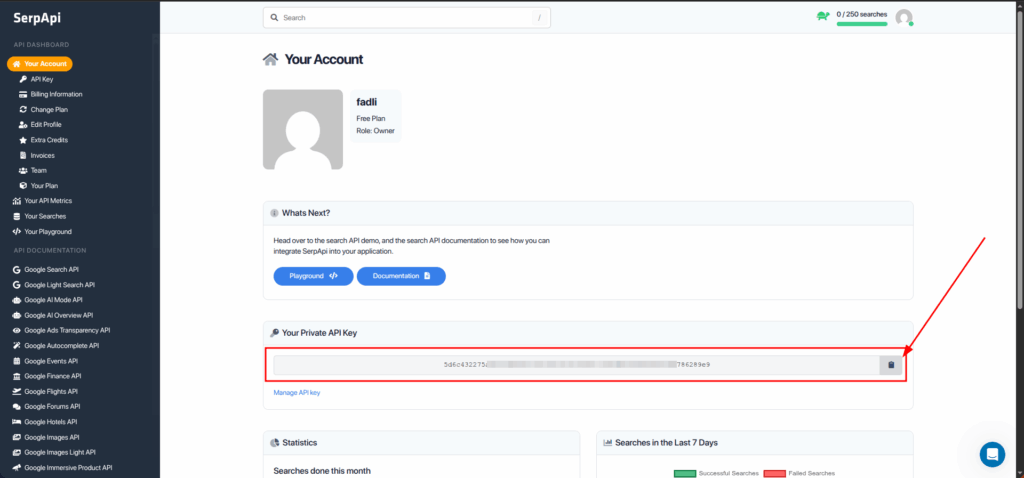The height and width of the screenshot is (478, 1024).
Task: Click the Billing Information card icon
Action: click(23, 94)
